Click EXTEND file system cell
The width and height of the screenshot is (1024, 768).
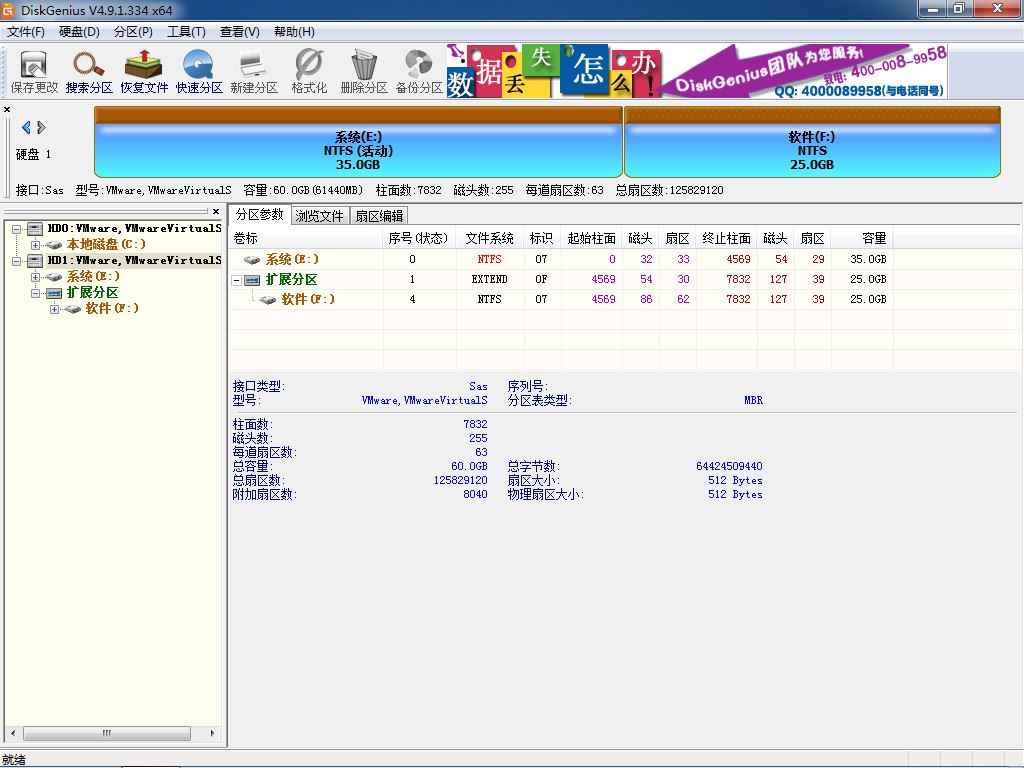coord(489,280)
